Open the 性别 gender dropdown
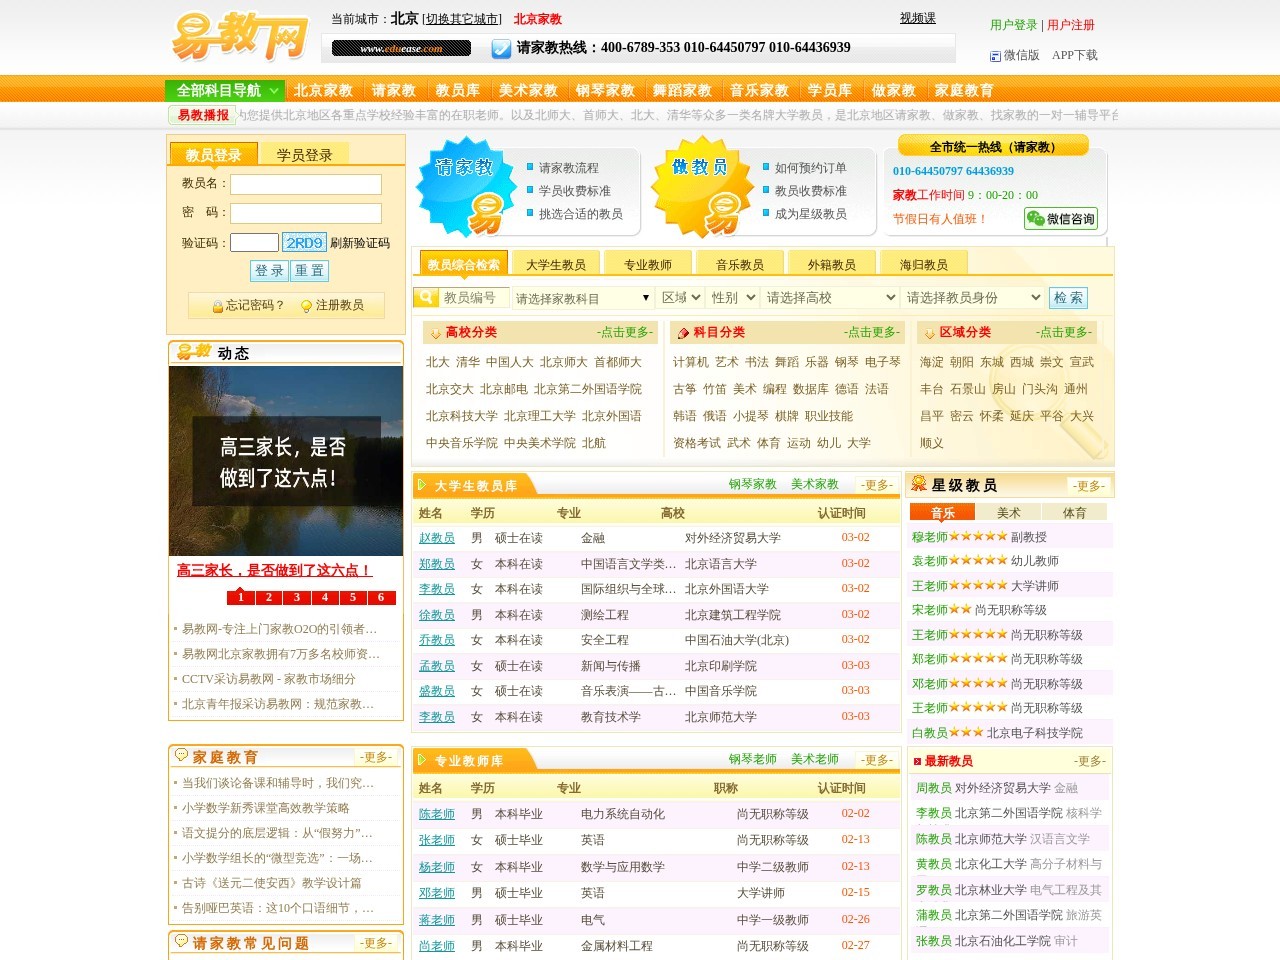Image resolution: width=1280 pixels, height=960 pixels. (731, 297)
